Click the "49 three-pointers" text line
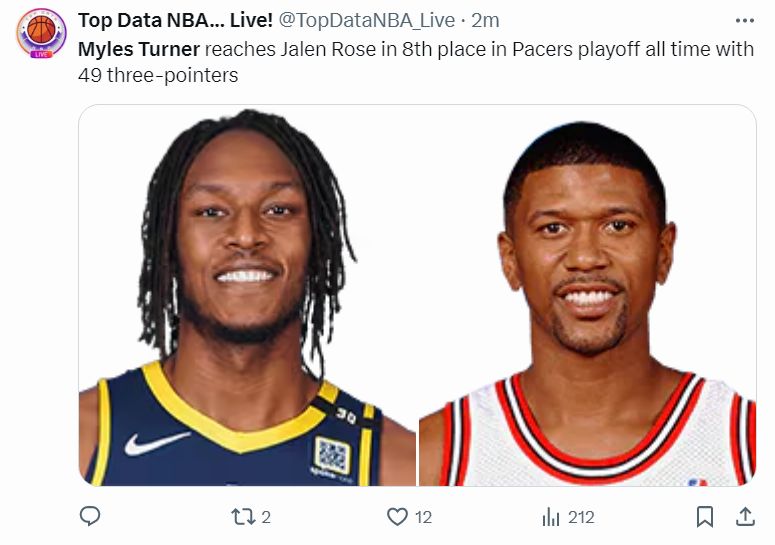The width and height of the screenshot is (775, 545). point(158,75)
